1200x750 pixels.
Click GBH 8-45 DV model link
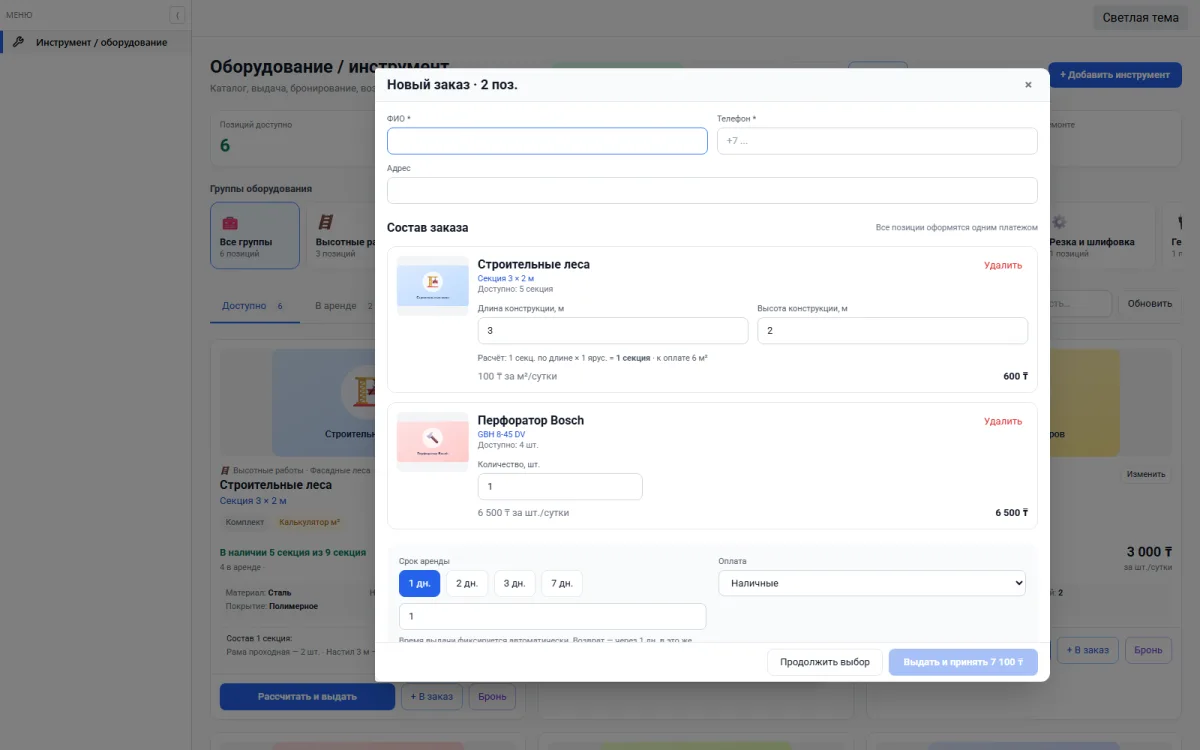tap(501, 434)
